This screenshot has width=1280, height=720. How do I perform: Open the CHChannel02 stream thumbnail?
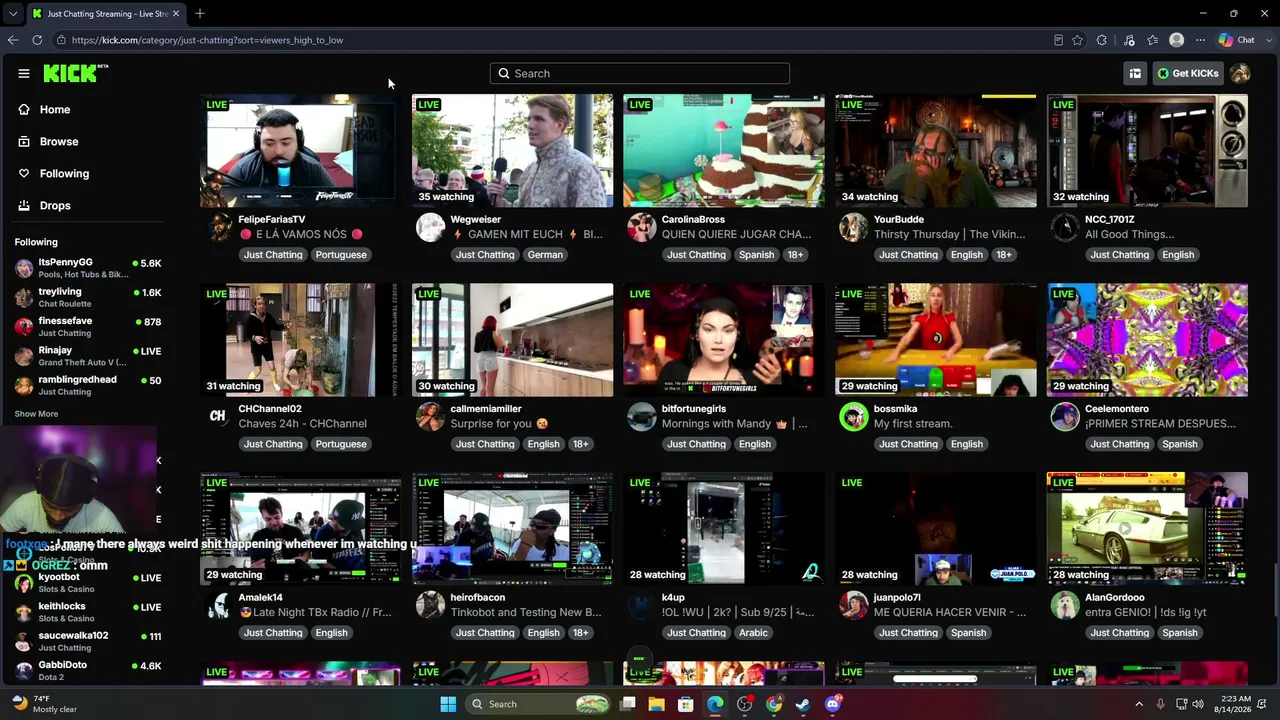click(x=301, y=340)
